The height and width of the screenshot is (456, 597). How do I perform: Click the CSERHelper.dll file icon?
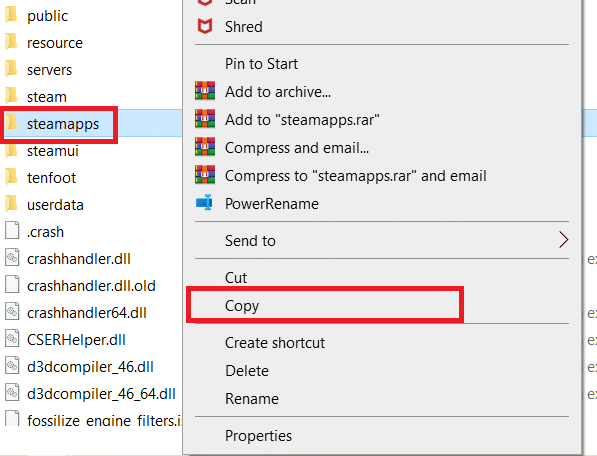tap(12, 338)
